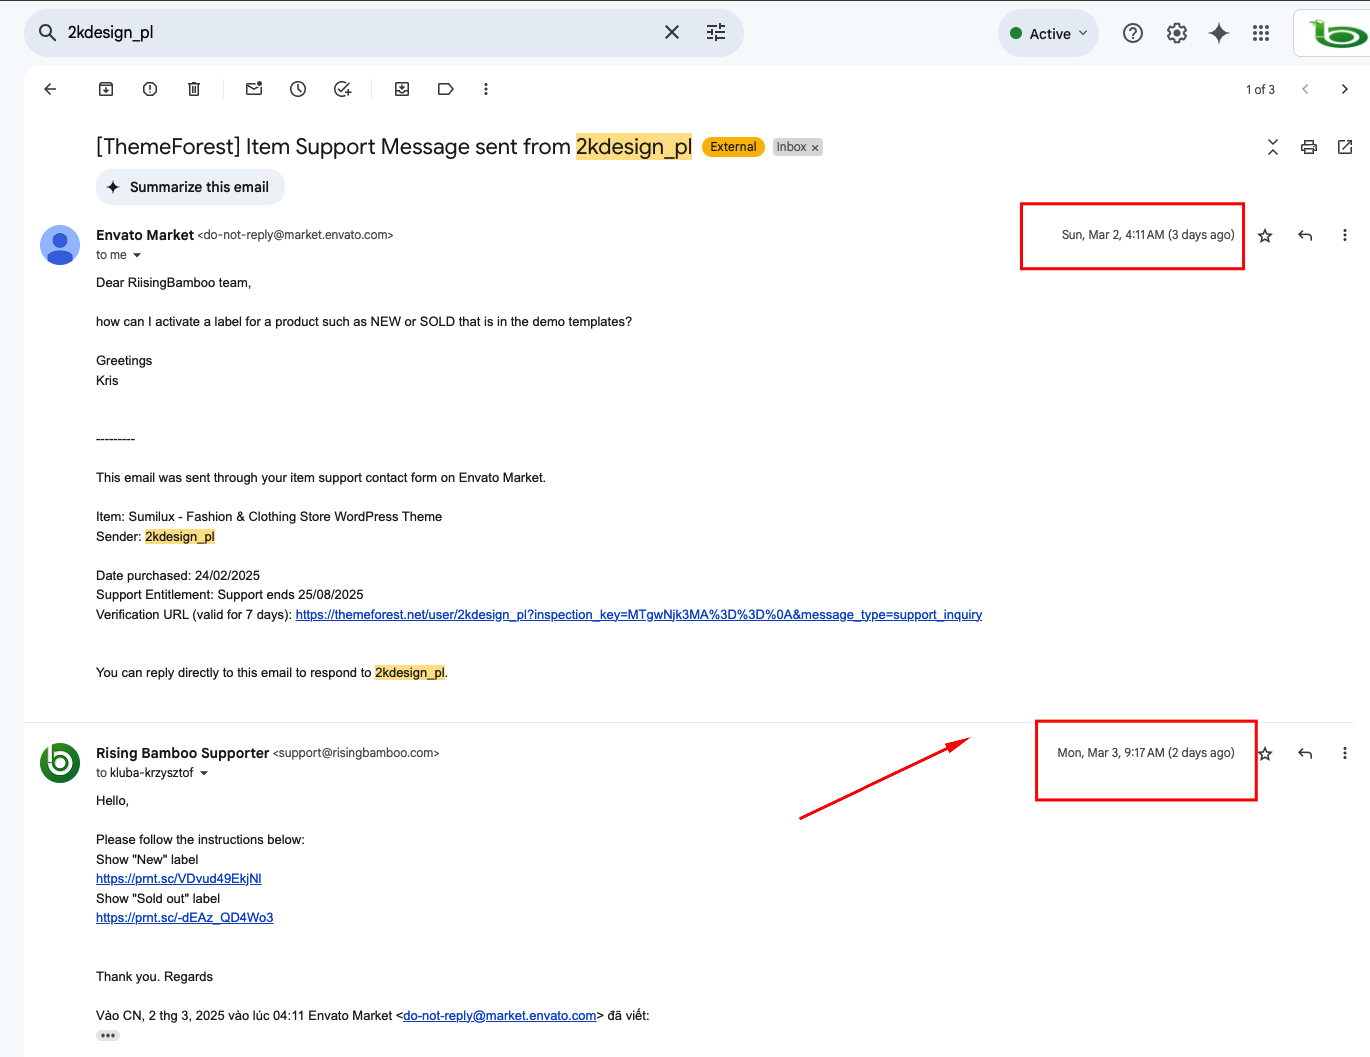
Task: Expand recipient details under Envato Market
Action: click(x=137, y=255)
